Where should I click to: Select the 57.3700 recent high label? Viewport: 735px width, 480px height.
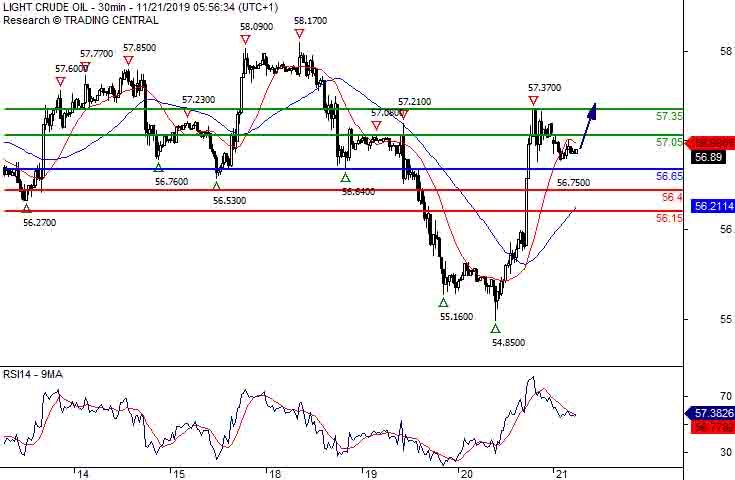click(x=545, y=88)
